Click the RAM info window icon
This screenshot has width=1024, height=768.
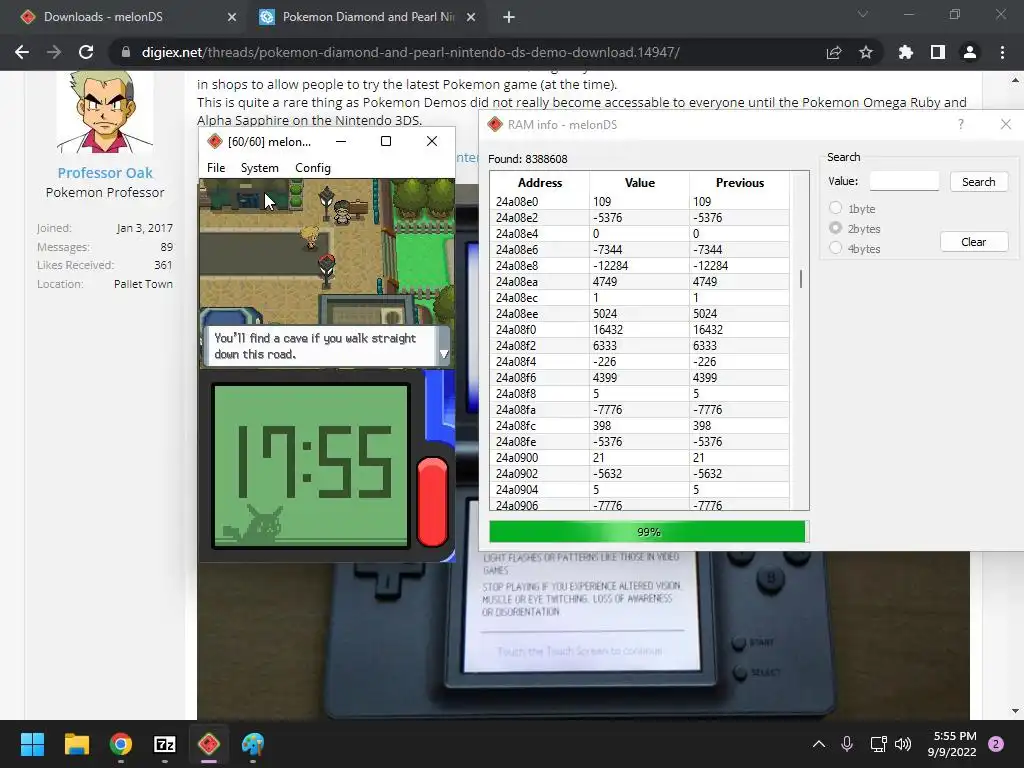[x=495, y=124]
